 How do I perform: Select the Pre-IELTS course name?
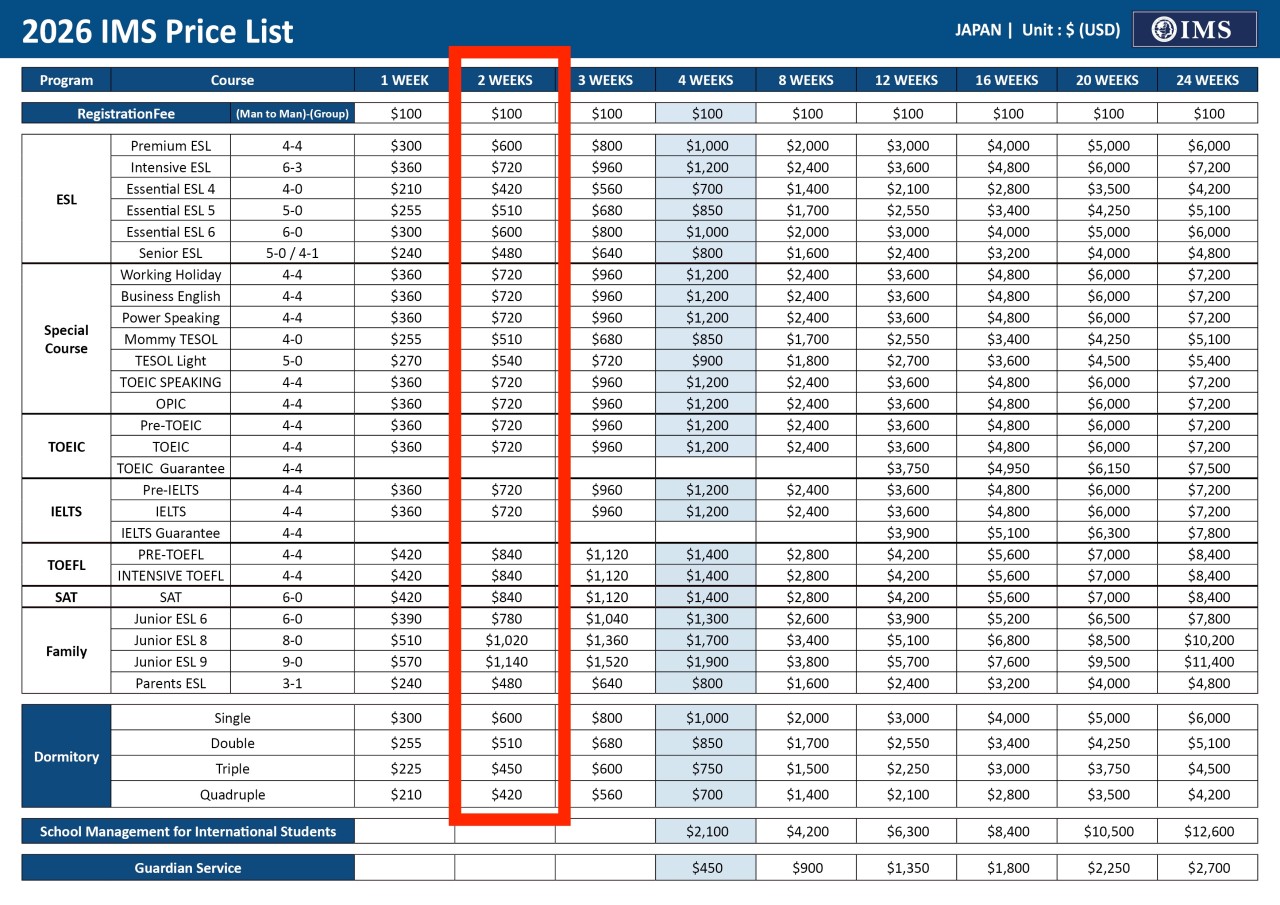(x=171, y=490)
